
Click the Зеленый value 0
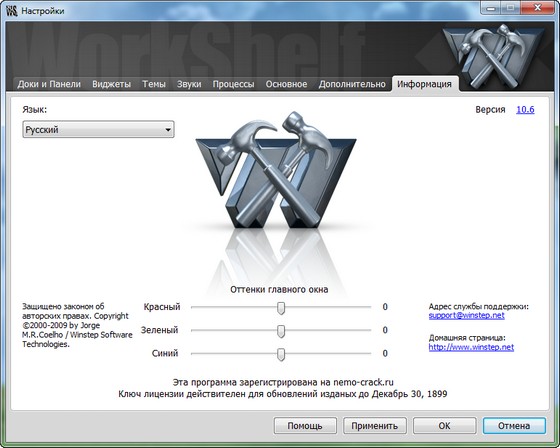tap(385, 330)
